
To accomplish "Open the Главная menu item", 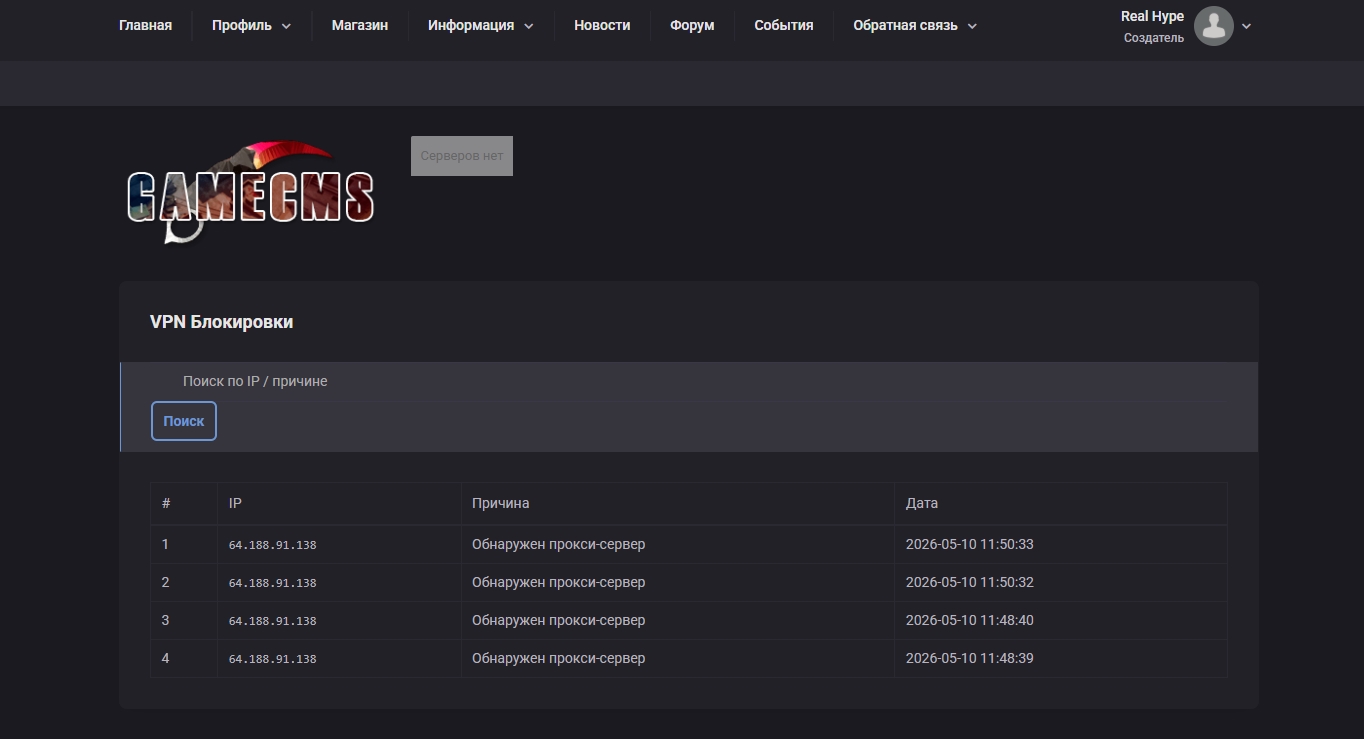I will point(145,25).
